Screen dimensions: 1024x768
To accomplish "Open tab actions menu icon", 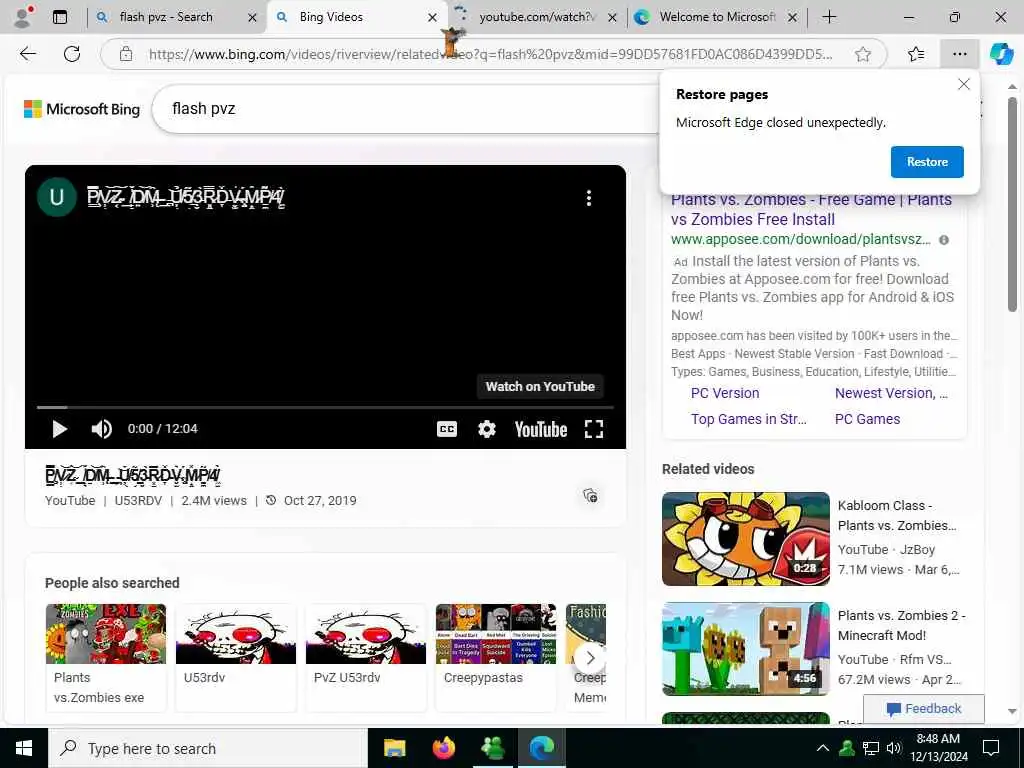I will pos(60,18).
